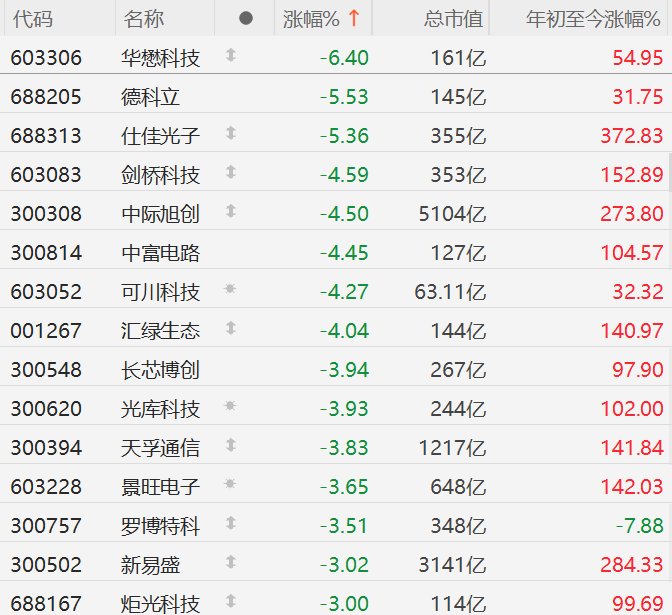Select stock code 603306
672x615 pixels.
[46, 58]
